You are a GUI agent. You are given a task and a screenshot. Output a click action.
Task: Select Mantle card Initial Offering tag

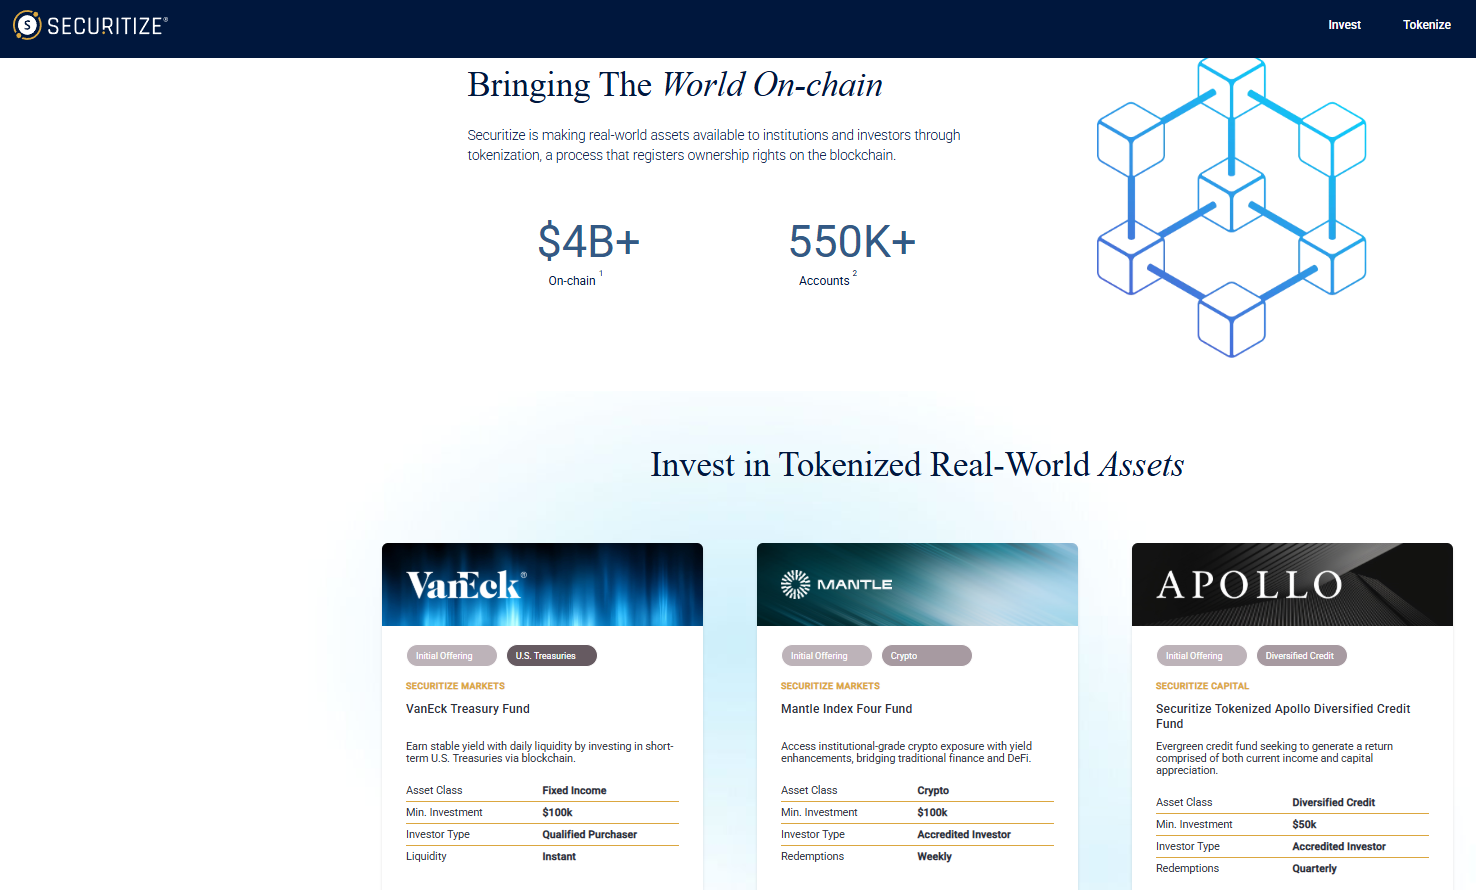click(826, 656)
